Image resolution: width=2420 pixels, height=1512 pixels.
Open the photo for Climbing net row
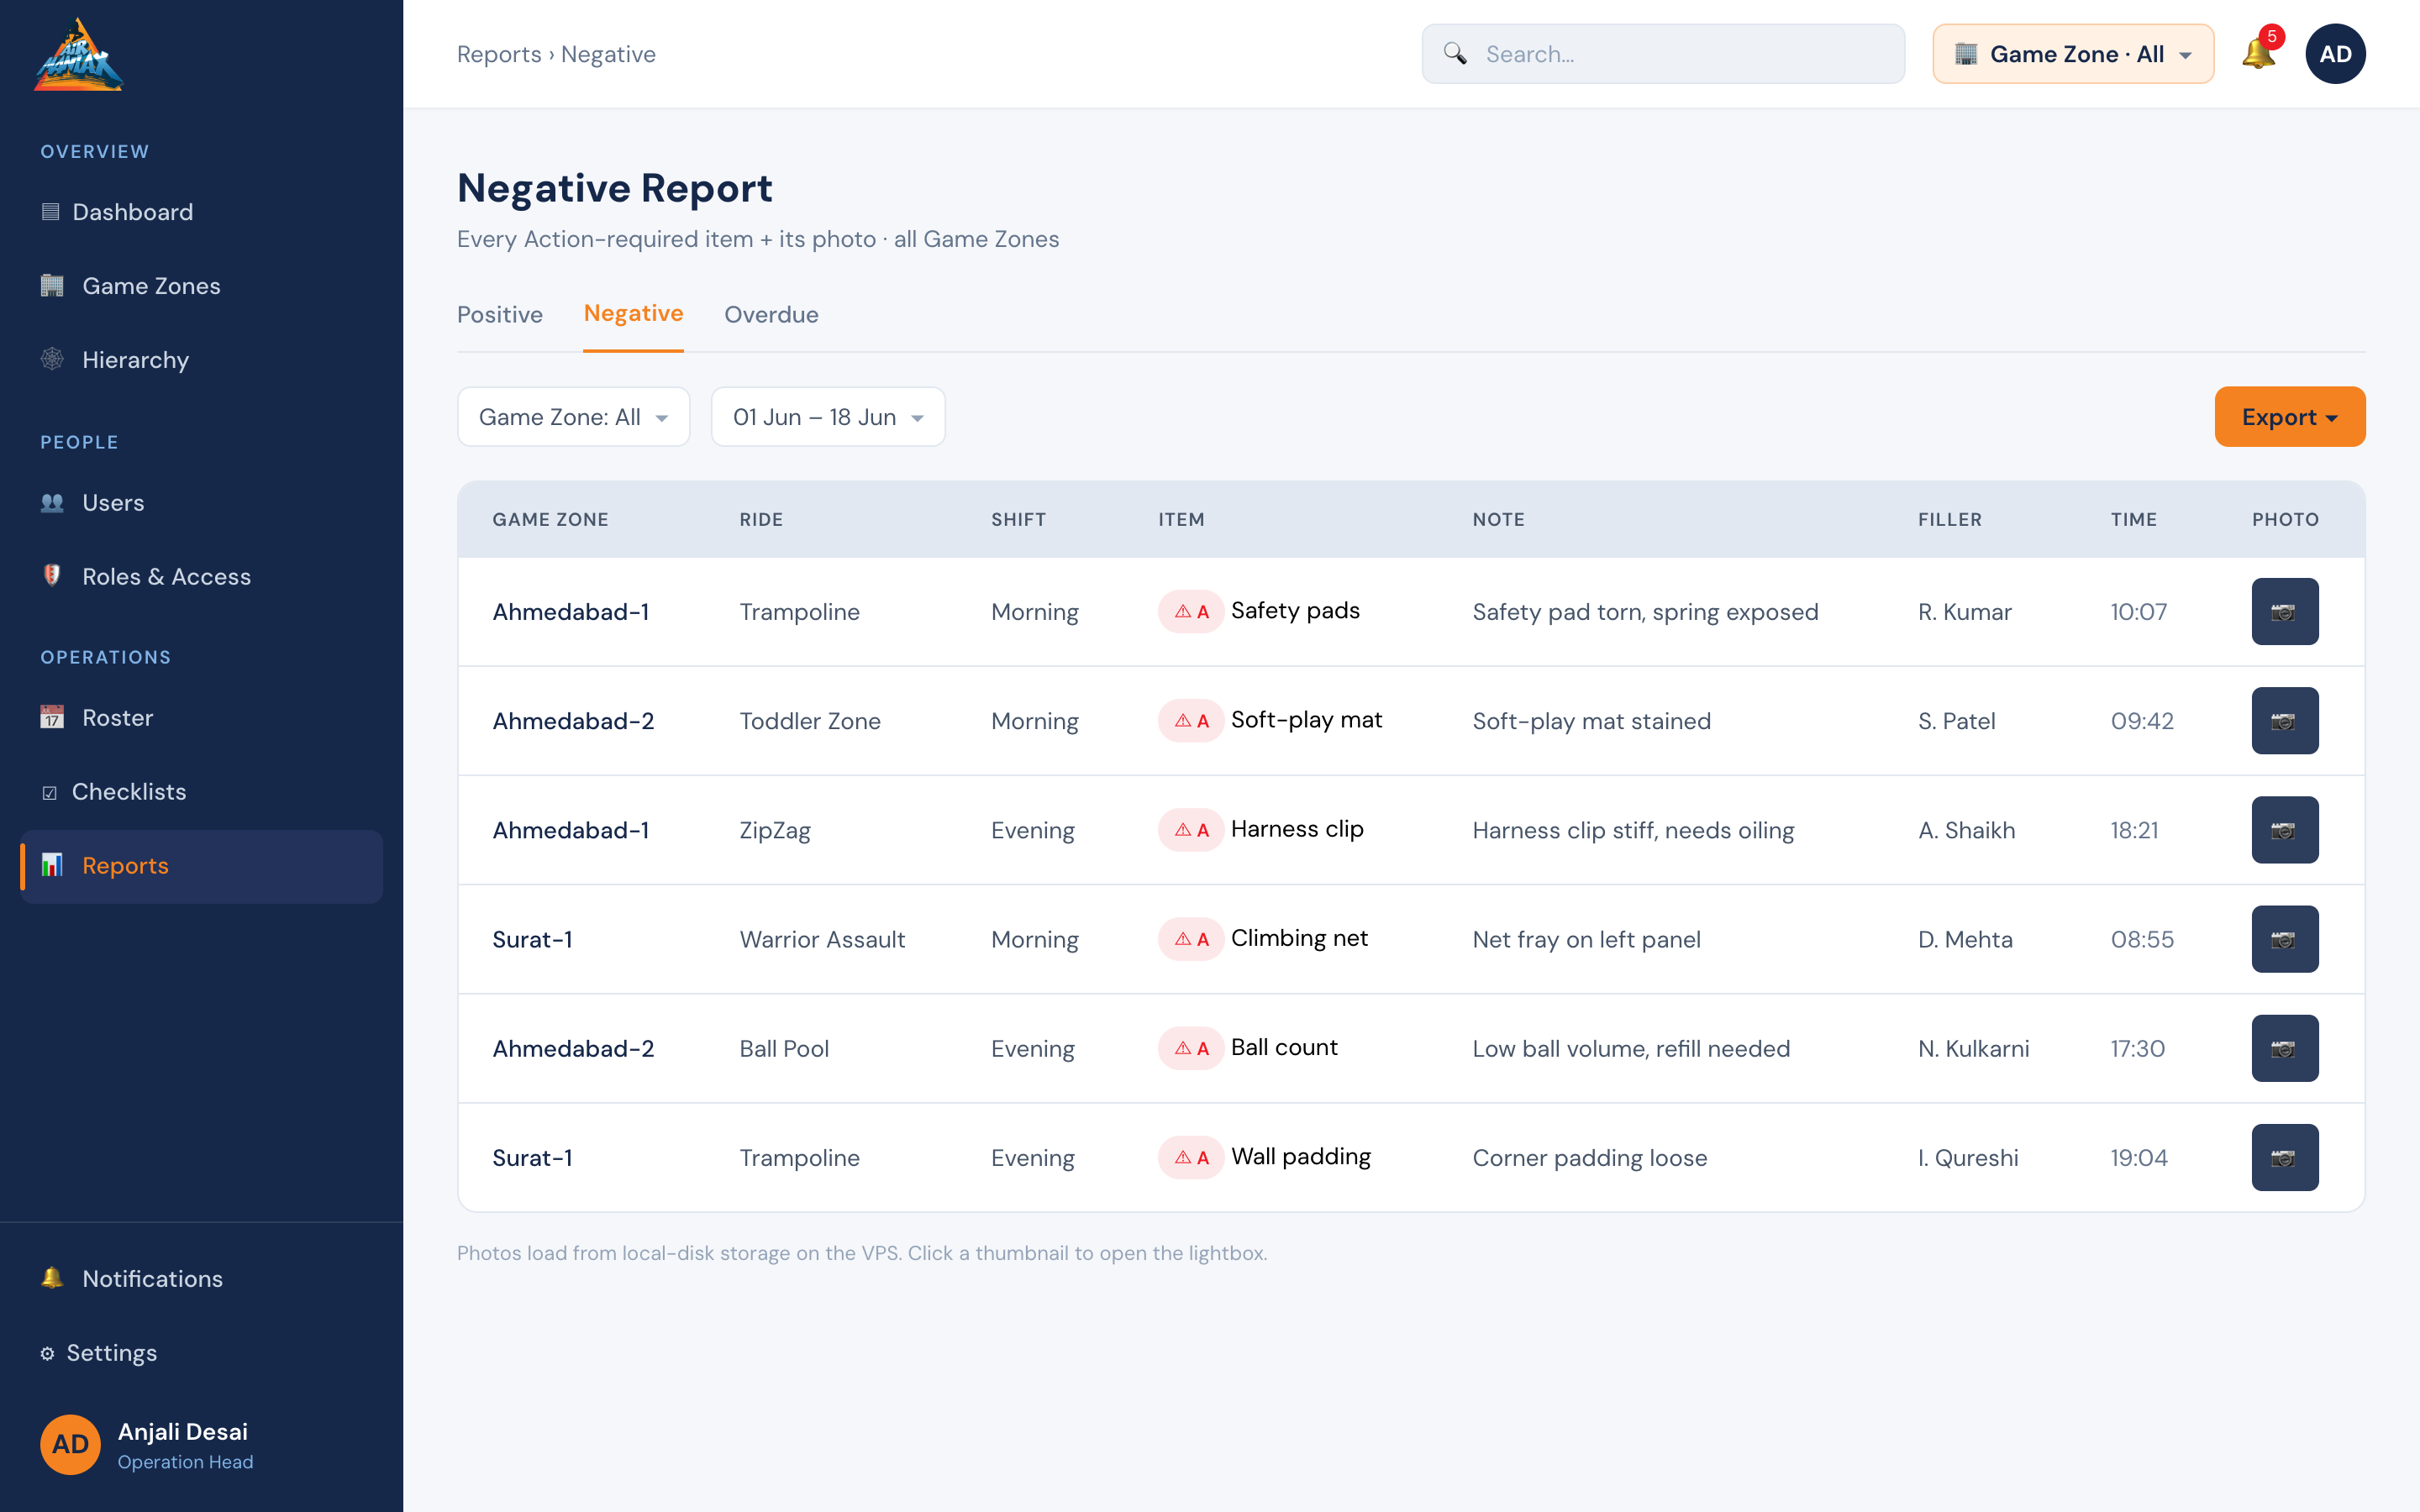point(2284,939)
